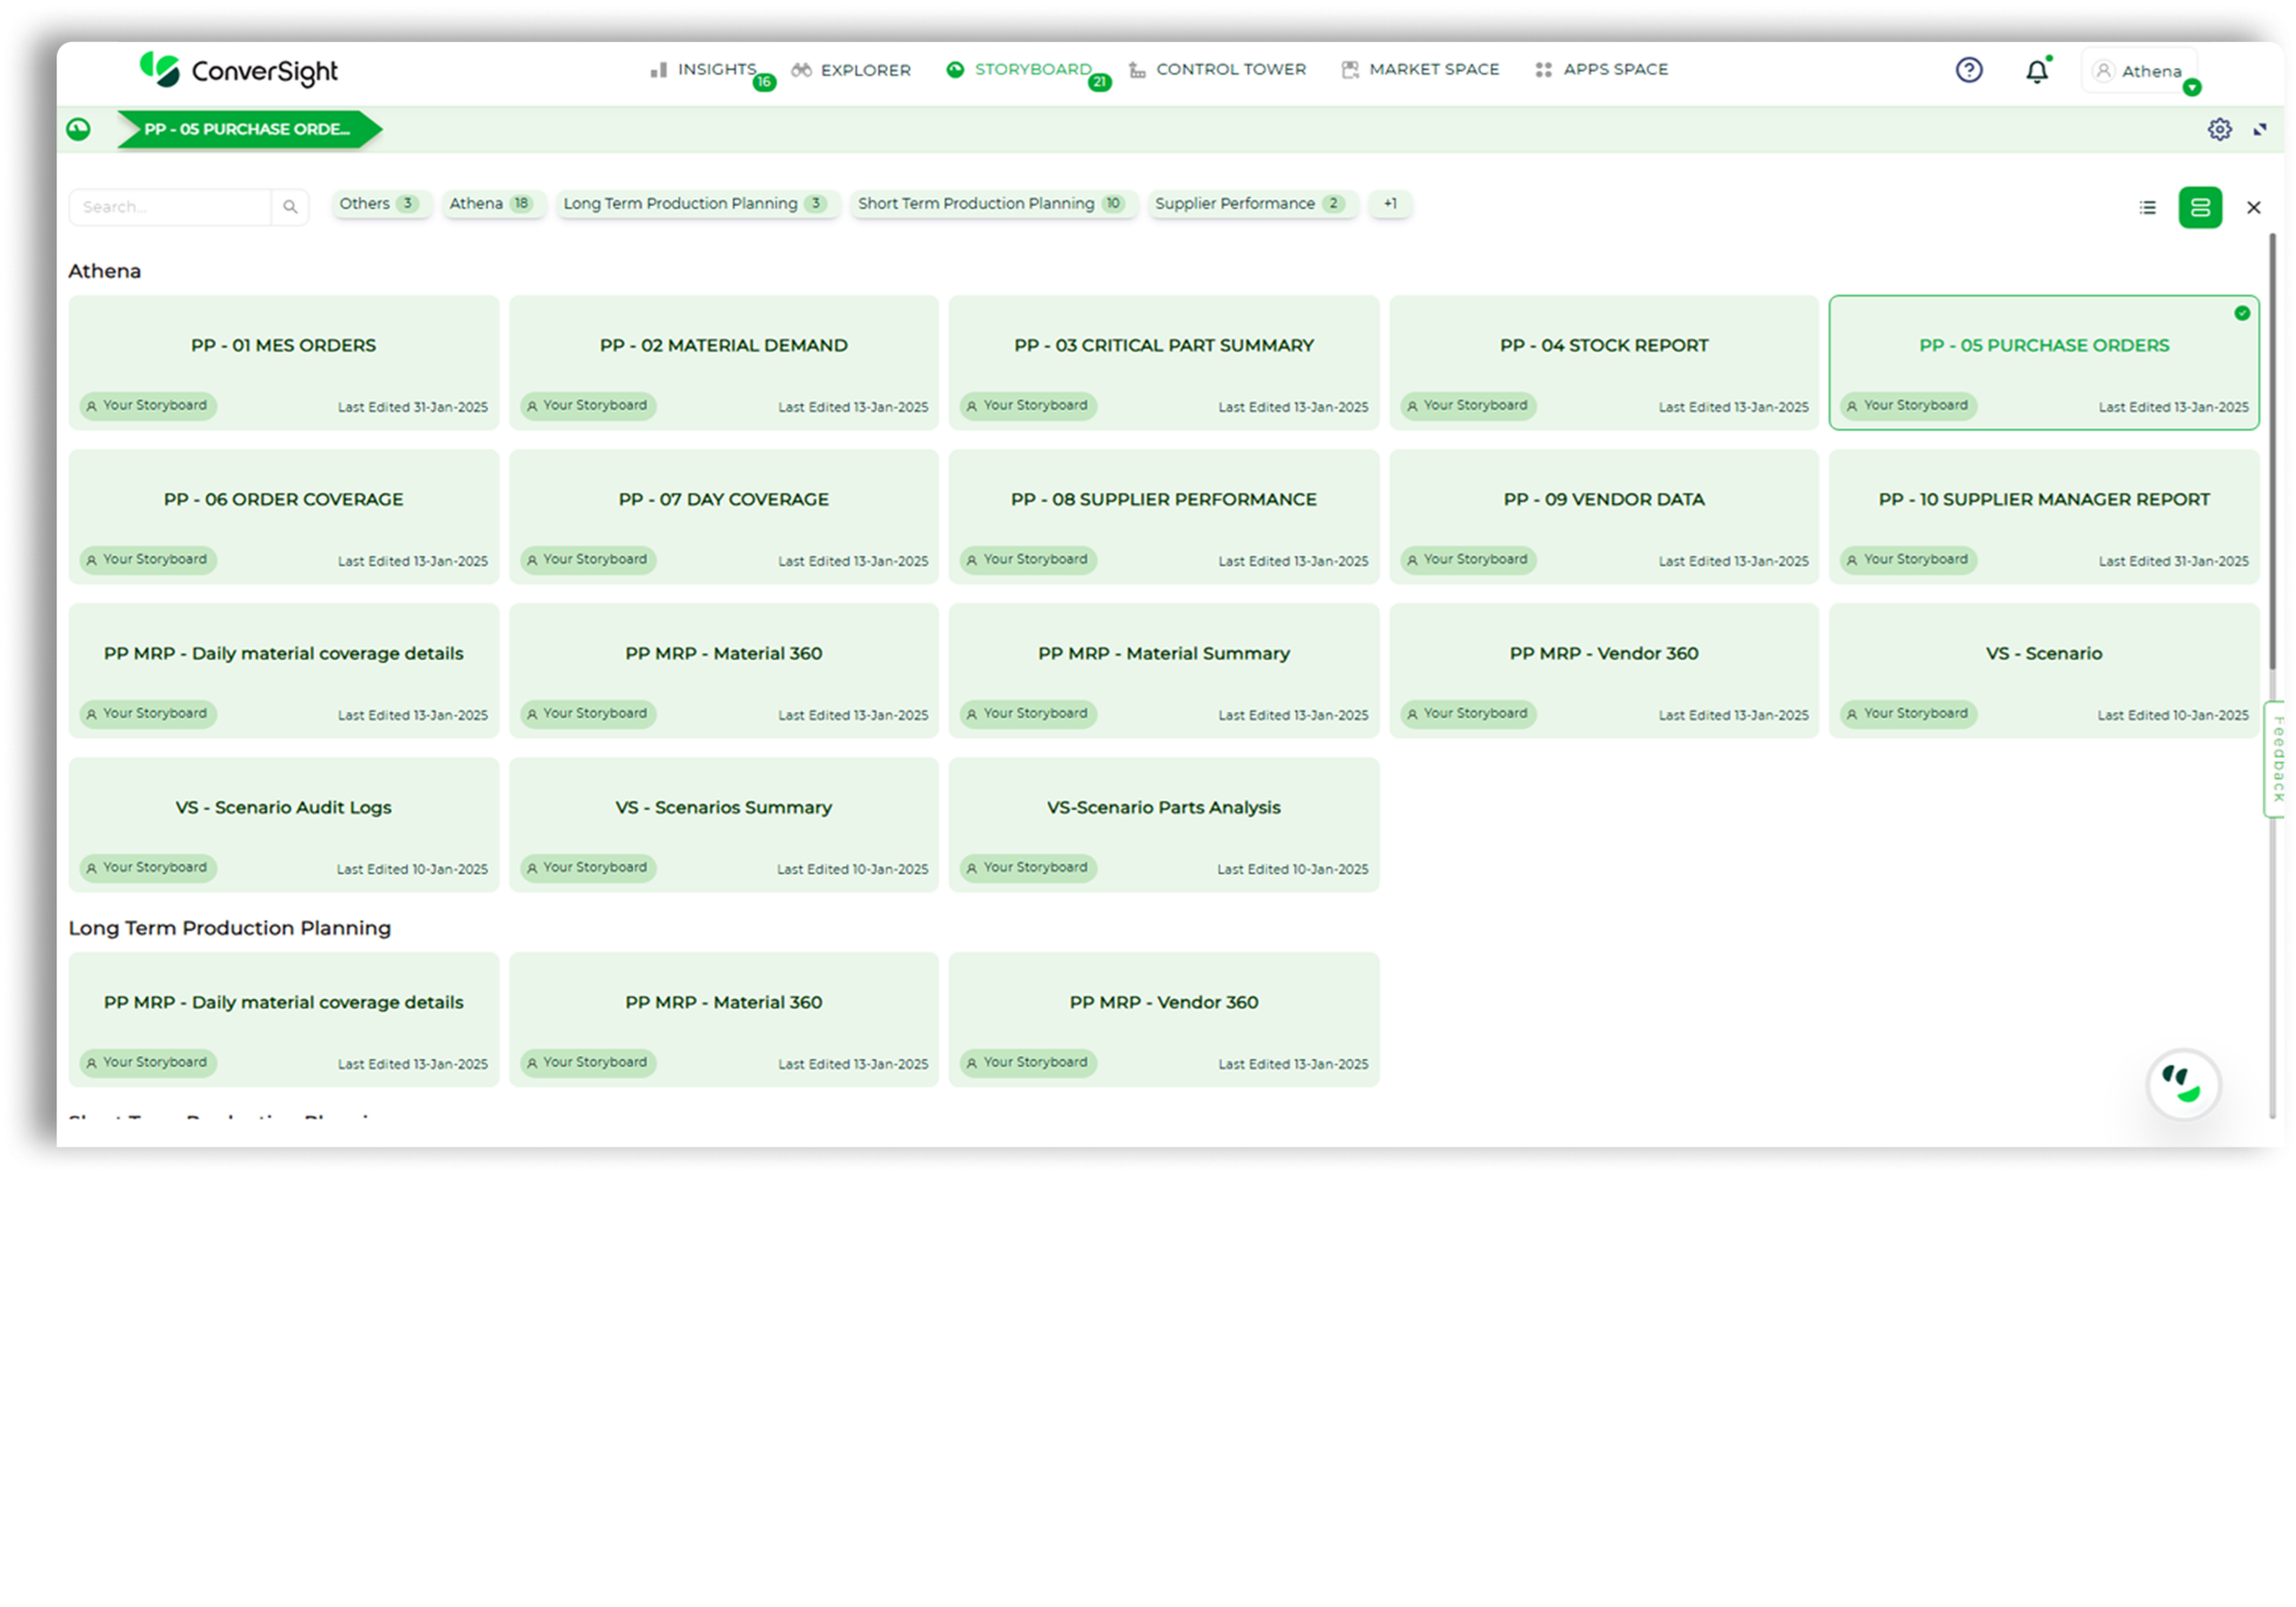2296x1607 pixels.
Task: Click the Athena section heading
Action: [x=105, y=271]
